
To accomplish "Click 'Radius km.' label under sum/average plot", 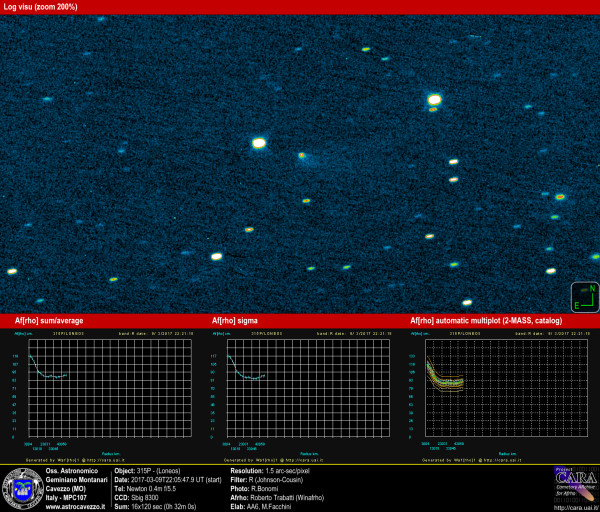I will click(x=111, y=454).
